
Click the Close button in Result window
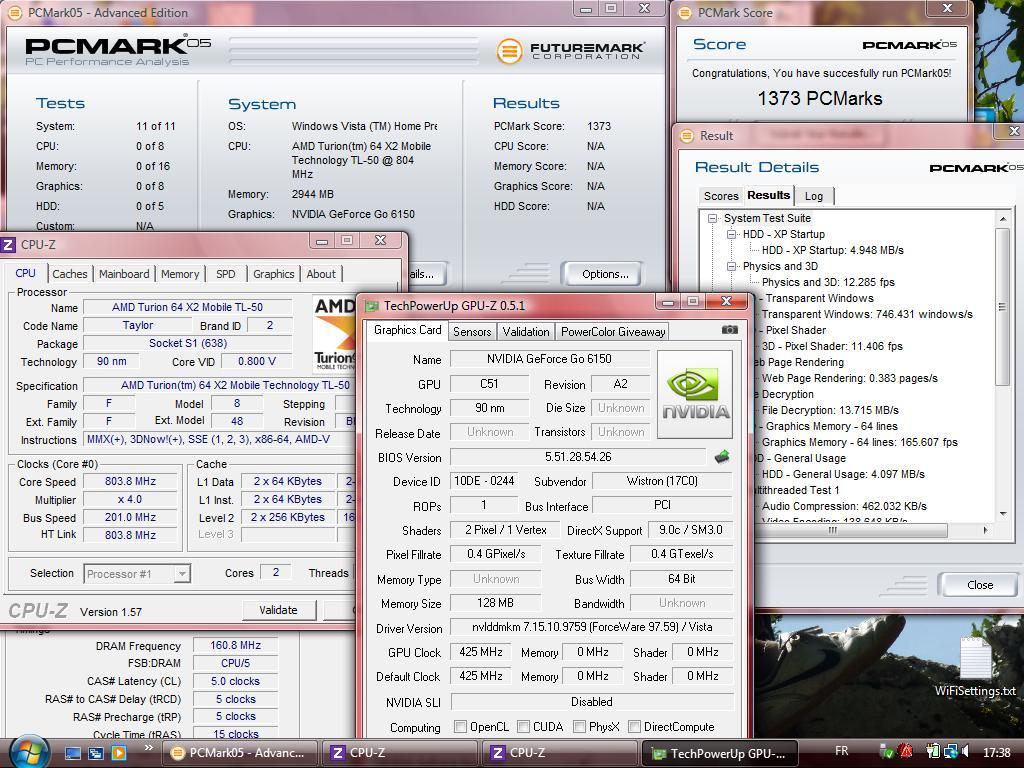(979, 584)
